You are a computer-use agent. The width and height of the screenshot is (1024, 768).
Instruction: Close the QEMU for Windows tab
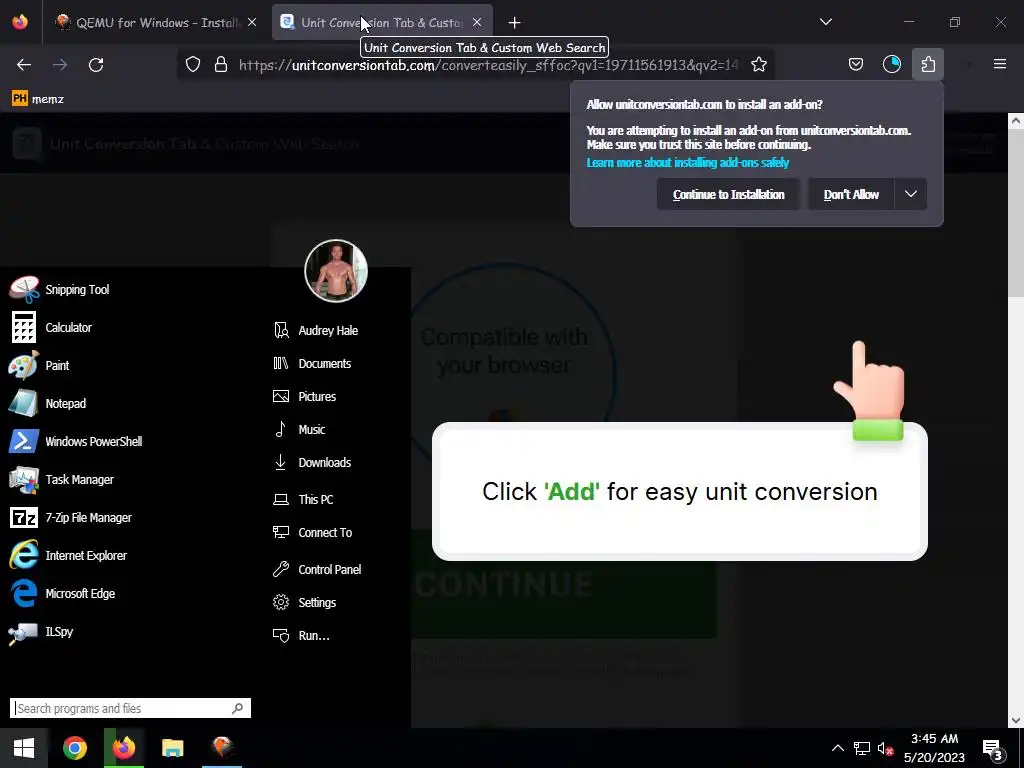point(252,22)
